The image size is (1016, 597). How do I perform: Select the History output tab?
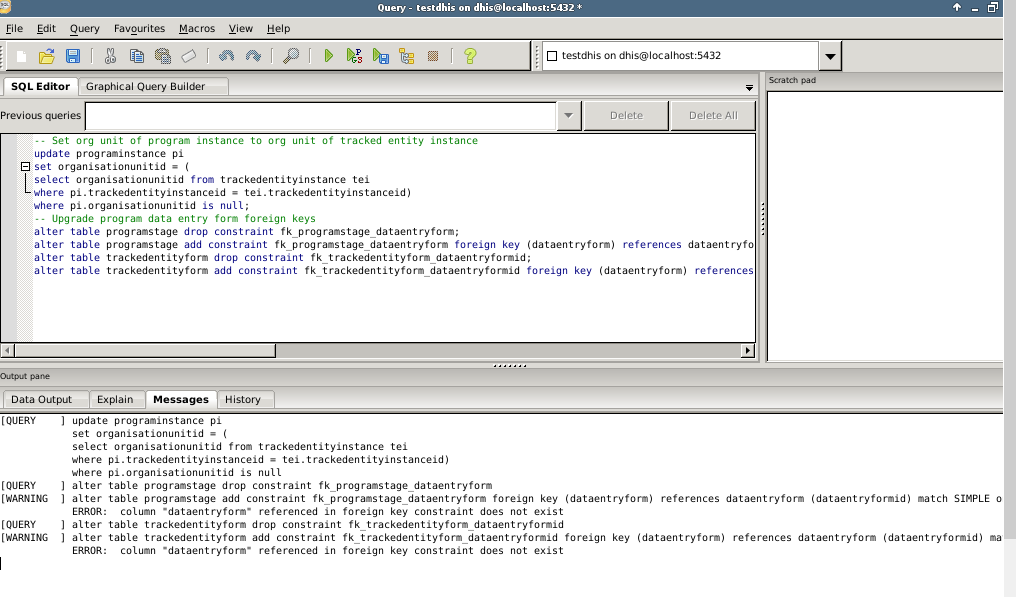click(x=242, y=399)
